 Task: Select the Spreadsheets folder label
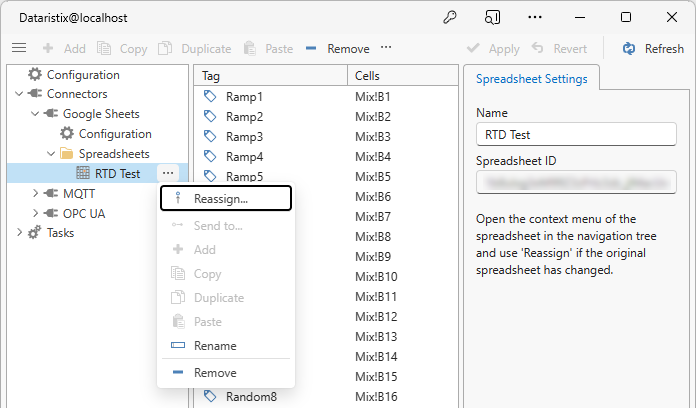pos(114,154)
